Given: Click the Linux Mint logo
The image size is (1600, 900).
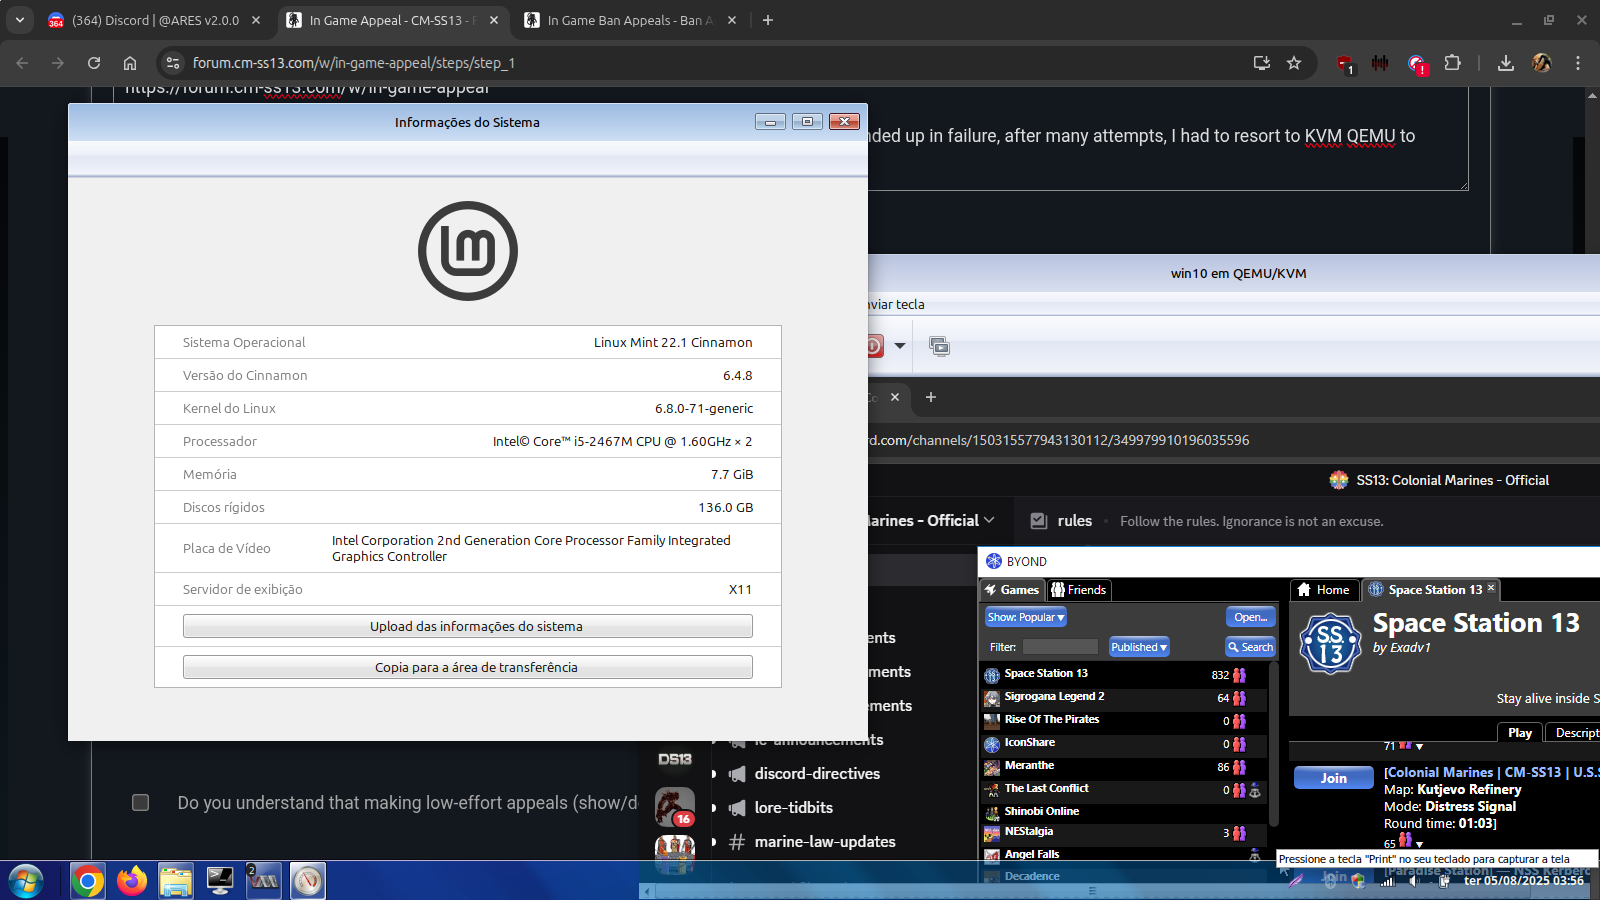Looking at the screenshot, I should pos(467,251).
